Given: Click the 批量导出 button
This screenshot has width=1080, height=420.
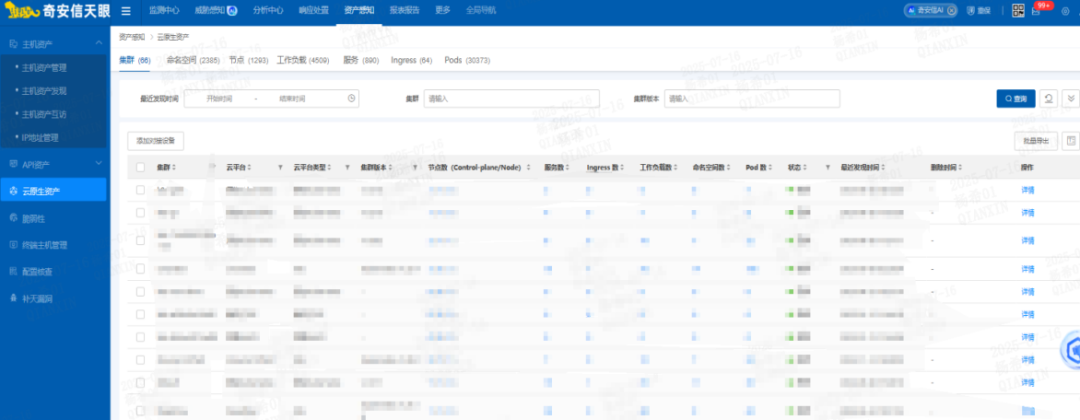Looking at the screenshot, I should point(1036,141).
